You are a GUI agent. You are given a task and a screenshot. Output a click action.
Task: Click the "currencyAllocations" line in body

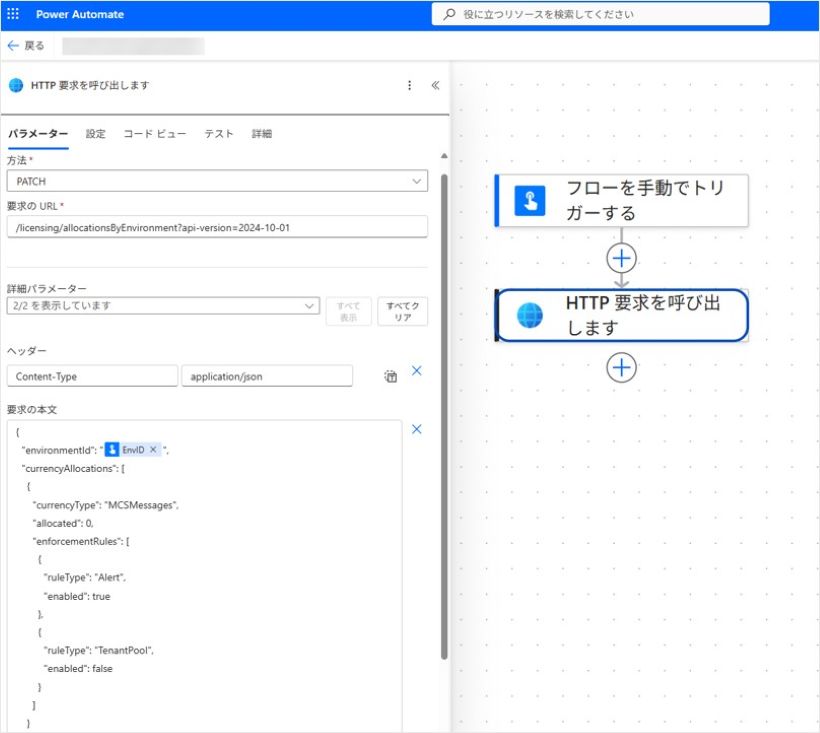tap(73, 468)
